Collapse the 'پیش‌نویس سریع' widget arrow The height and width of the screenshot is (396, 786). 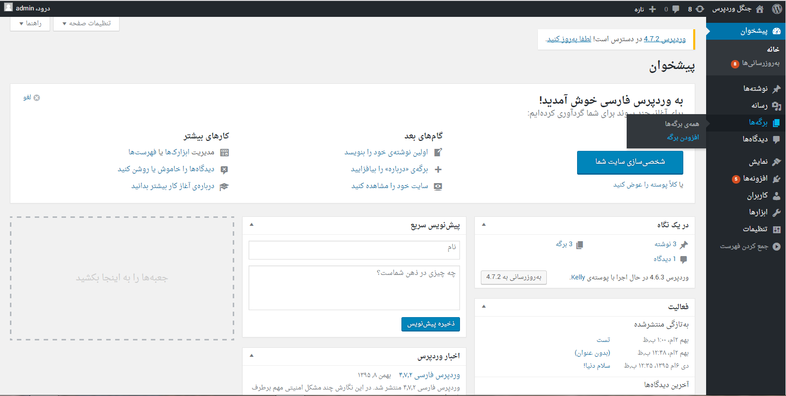click(x=252, y=225)
